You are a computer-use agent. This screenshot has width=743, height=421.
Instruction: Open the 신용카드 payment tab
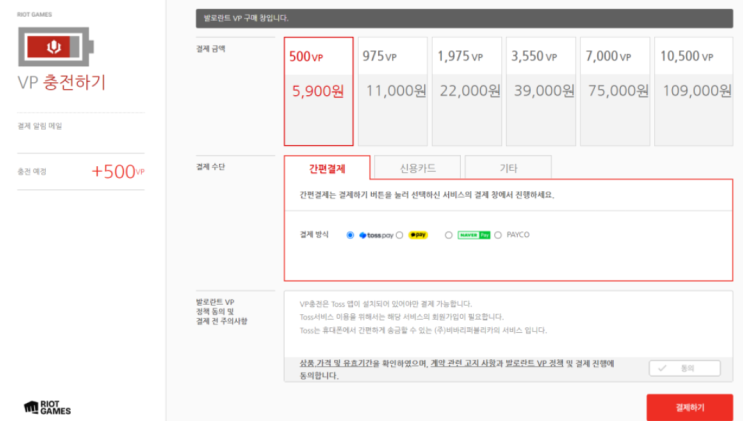[417, 167]
